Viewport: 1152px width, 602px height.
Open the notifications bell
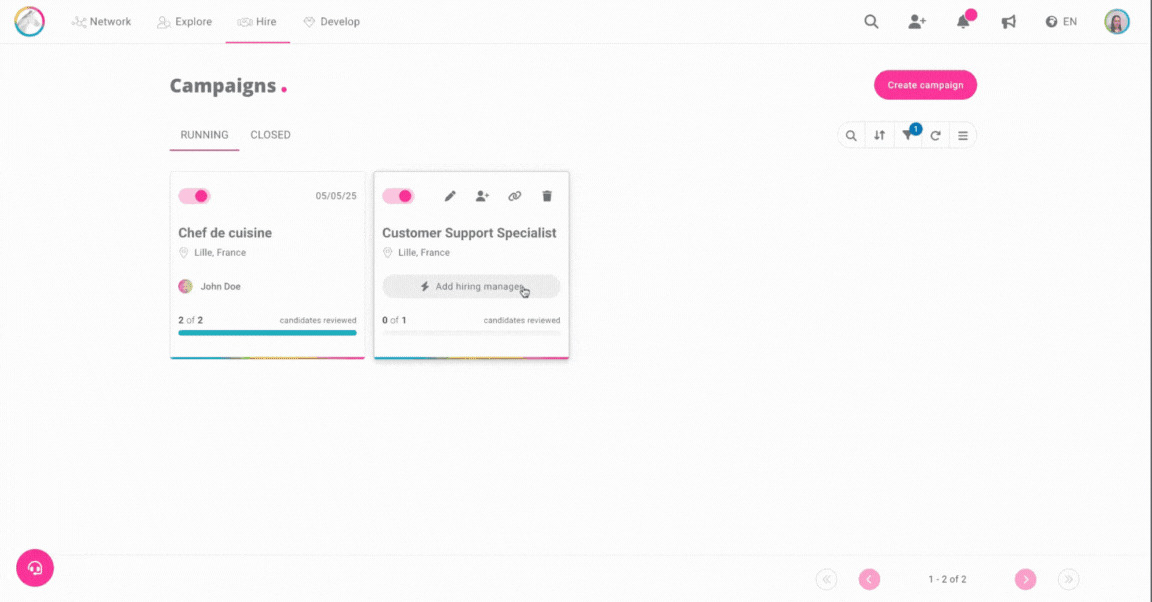[x=963, y=22]
